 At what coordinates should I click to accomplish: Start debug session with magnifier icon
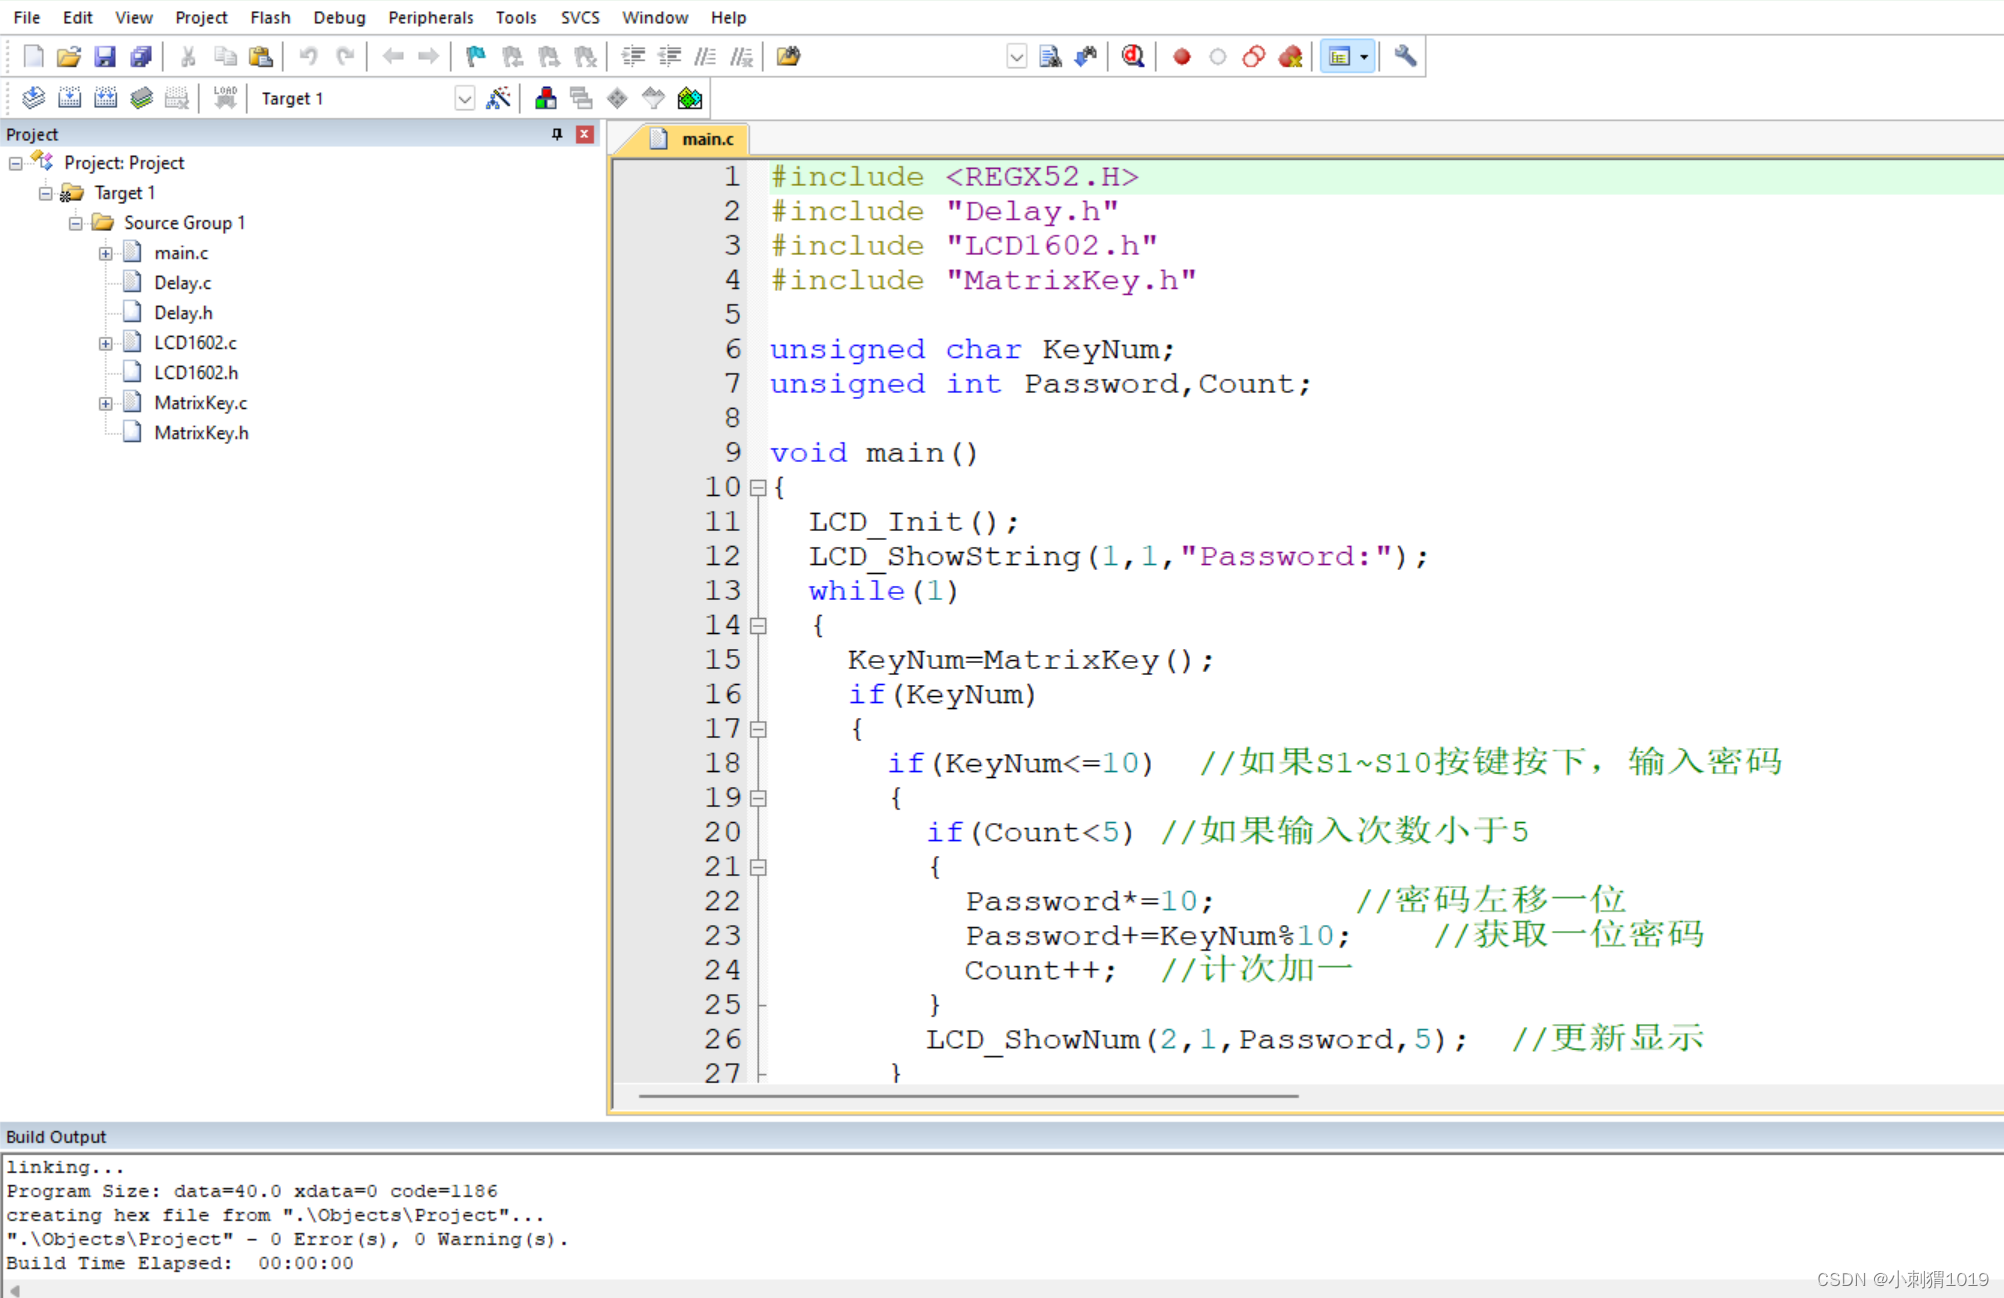(1132, 57)
